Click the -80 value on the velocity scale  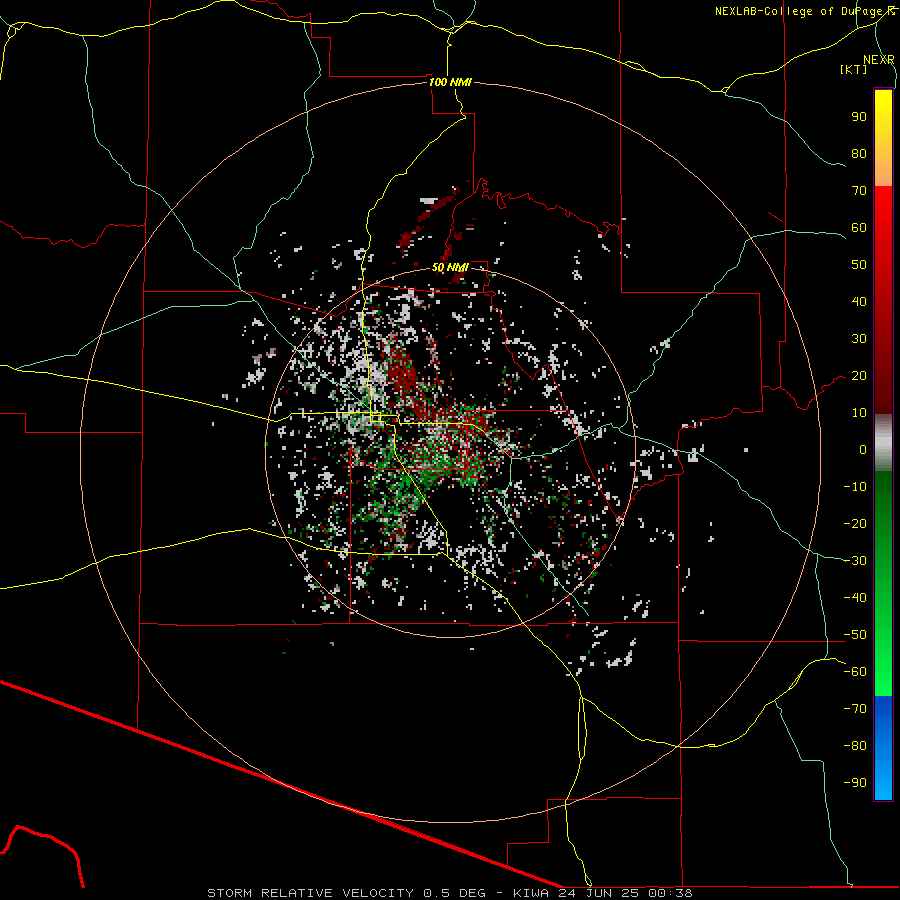[855, 746]
